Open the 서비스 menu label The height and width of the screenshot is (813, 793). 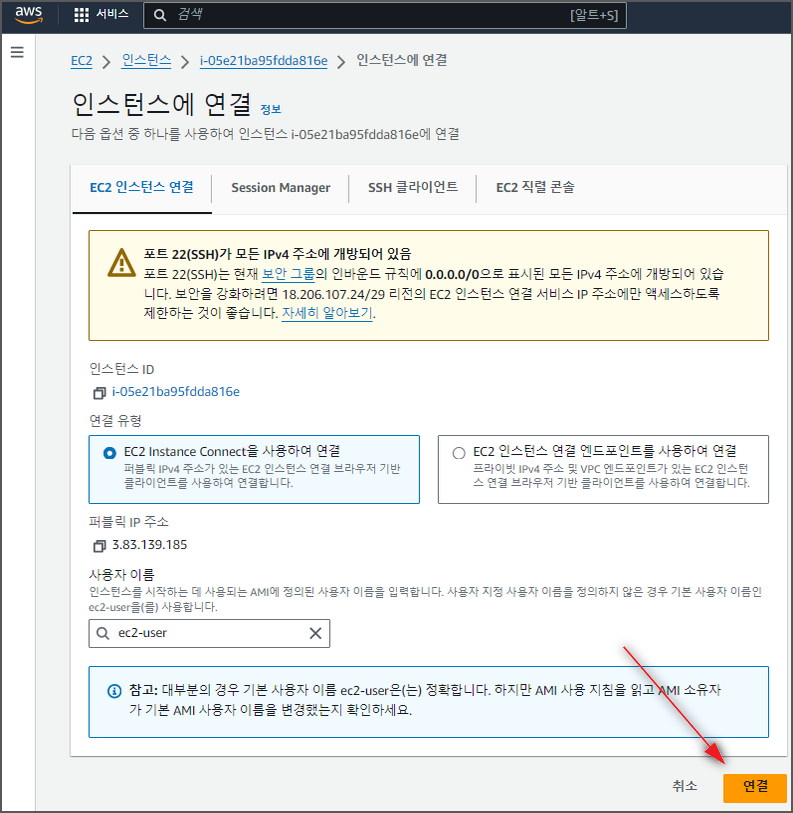(x=112, y=14)
